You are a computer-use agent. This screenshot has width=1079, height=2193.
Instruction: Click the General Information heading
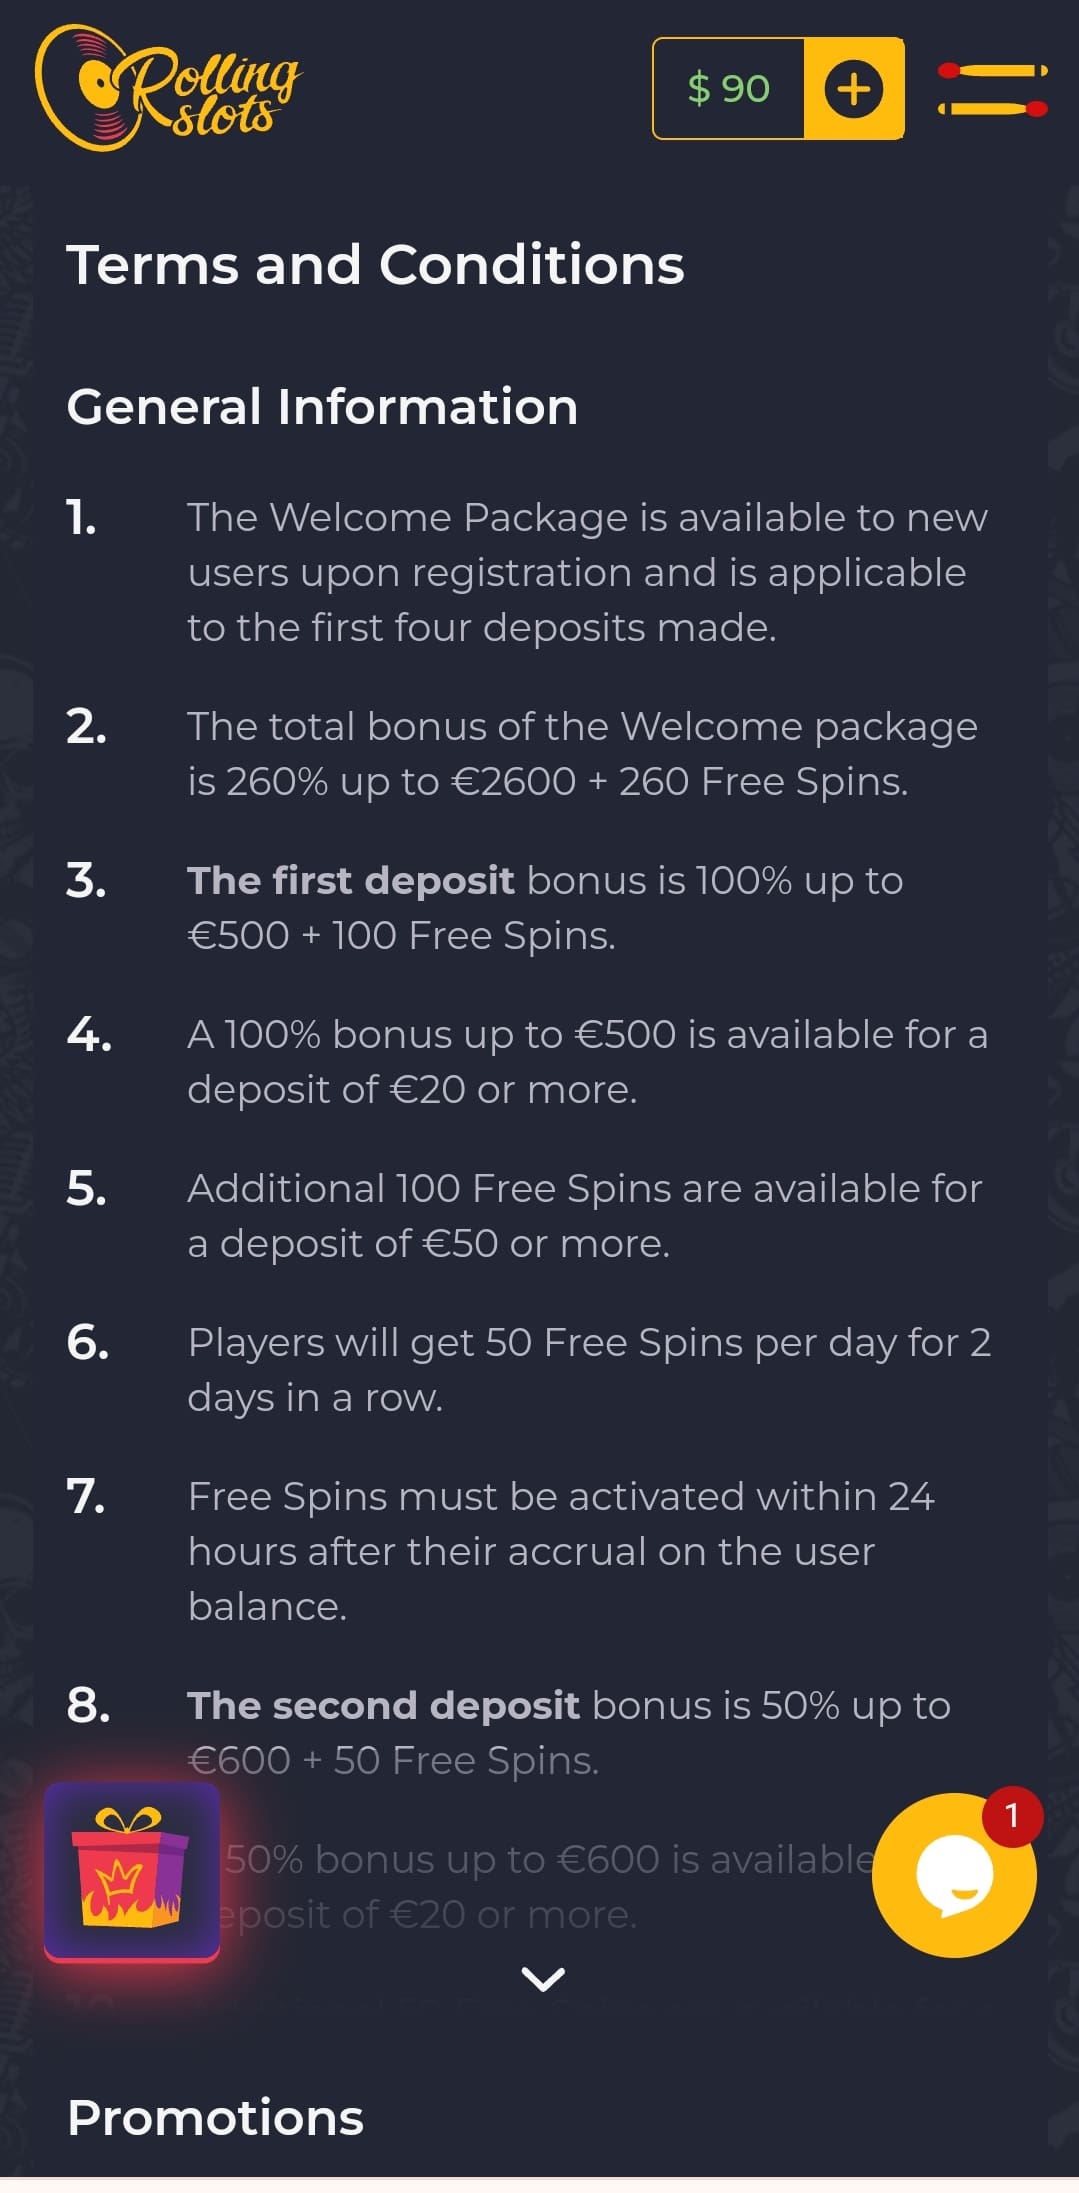[322, 407]
